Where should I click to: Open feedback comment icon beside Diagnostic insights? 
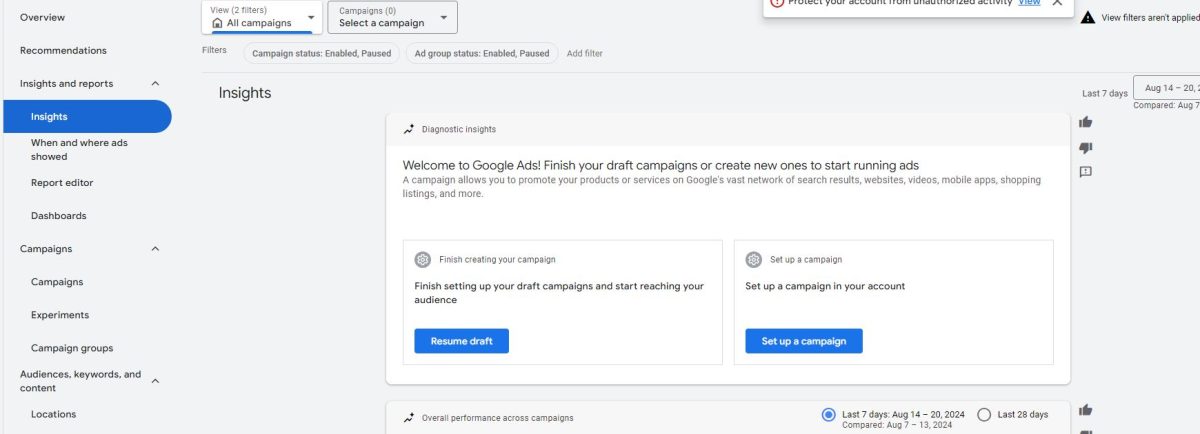pos(1085,172)
